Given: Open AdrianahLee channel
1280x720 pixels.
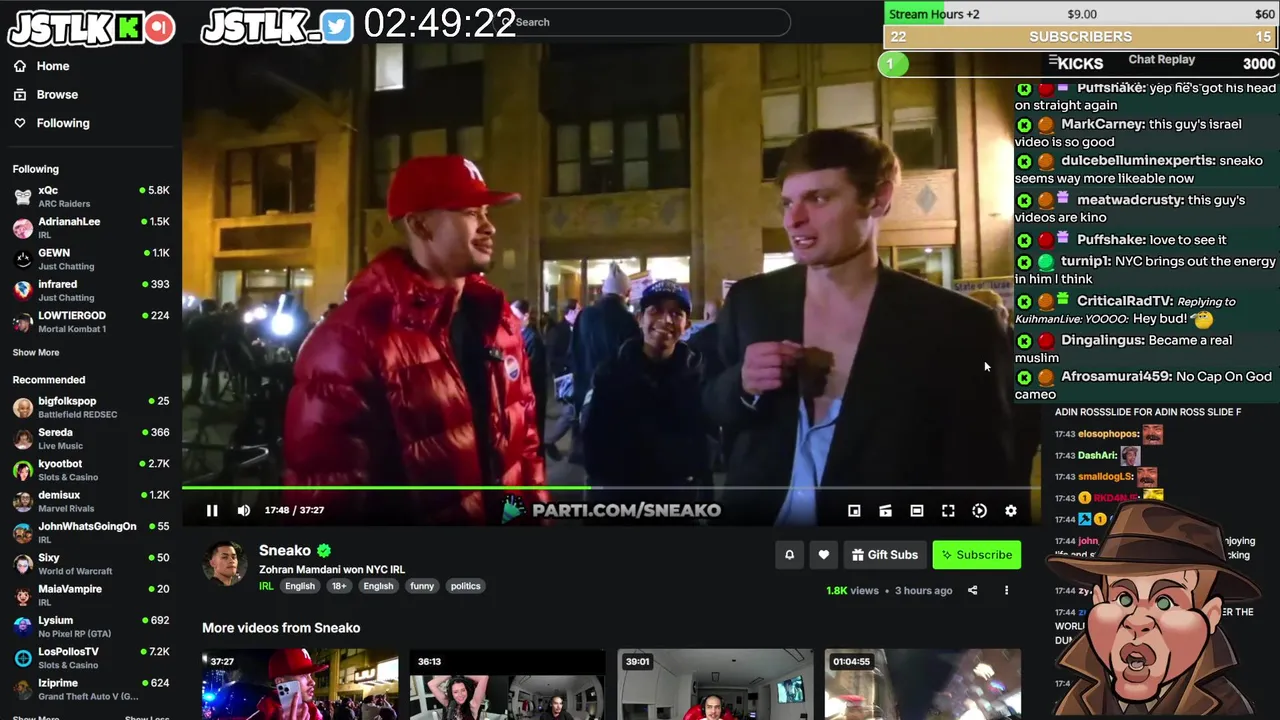Looking at the screenshot, I should point(91,227).
